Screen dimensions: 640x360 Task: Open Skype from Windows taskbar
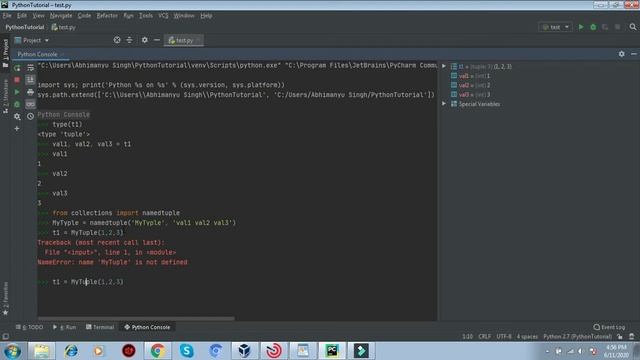pos(186,351)
